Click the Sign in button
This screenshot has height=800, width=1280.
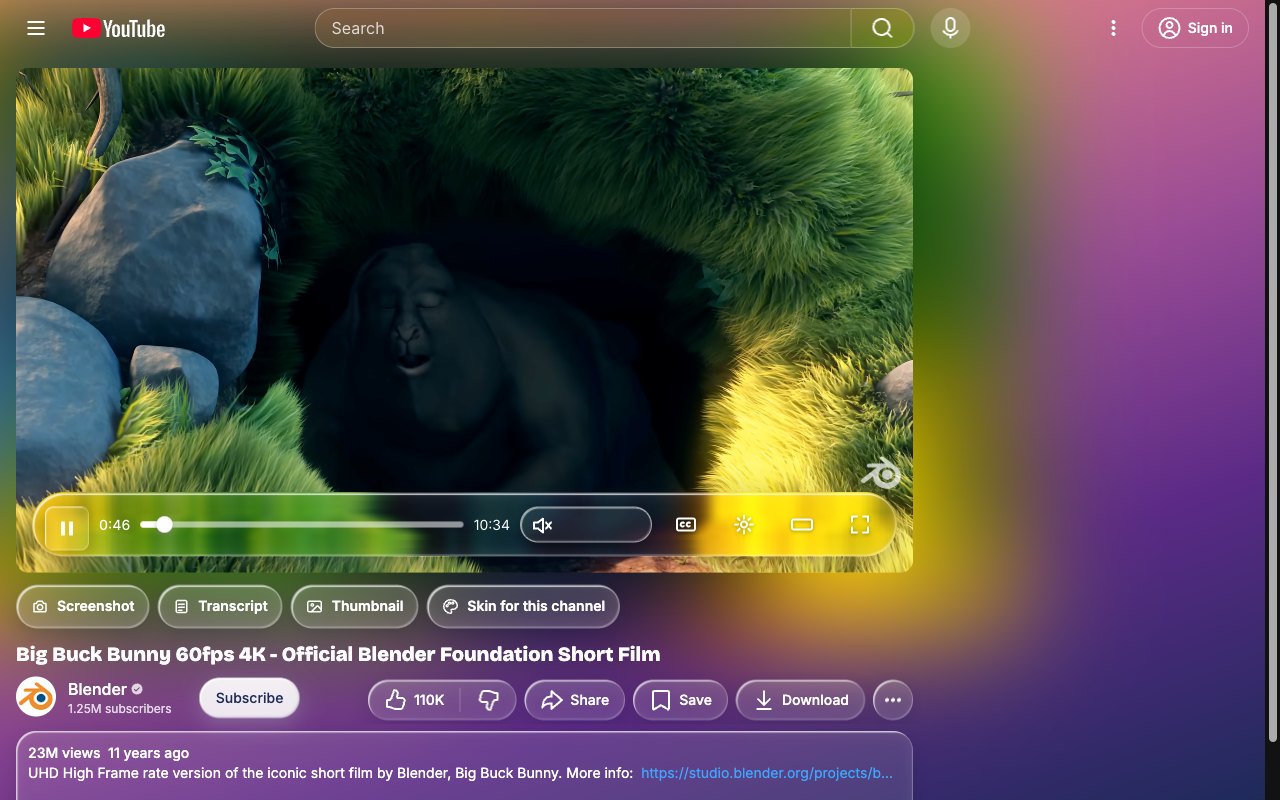coord(1195,28)
